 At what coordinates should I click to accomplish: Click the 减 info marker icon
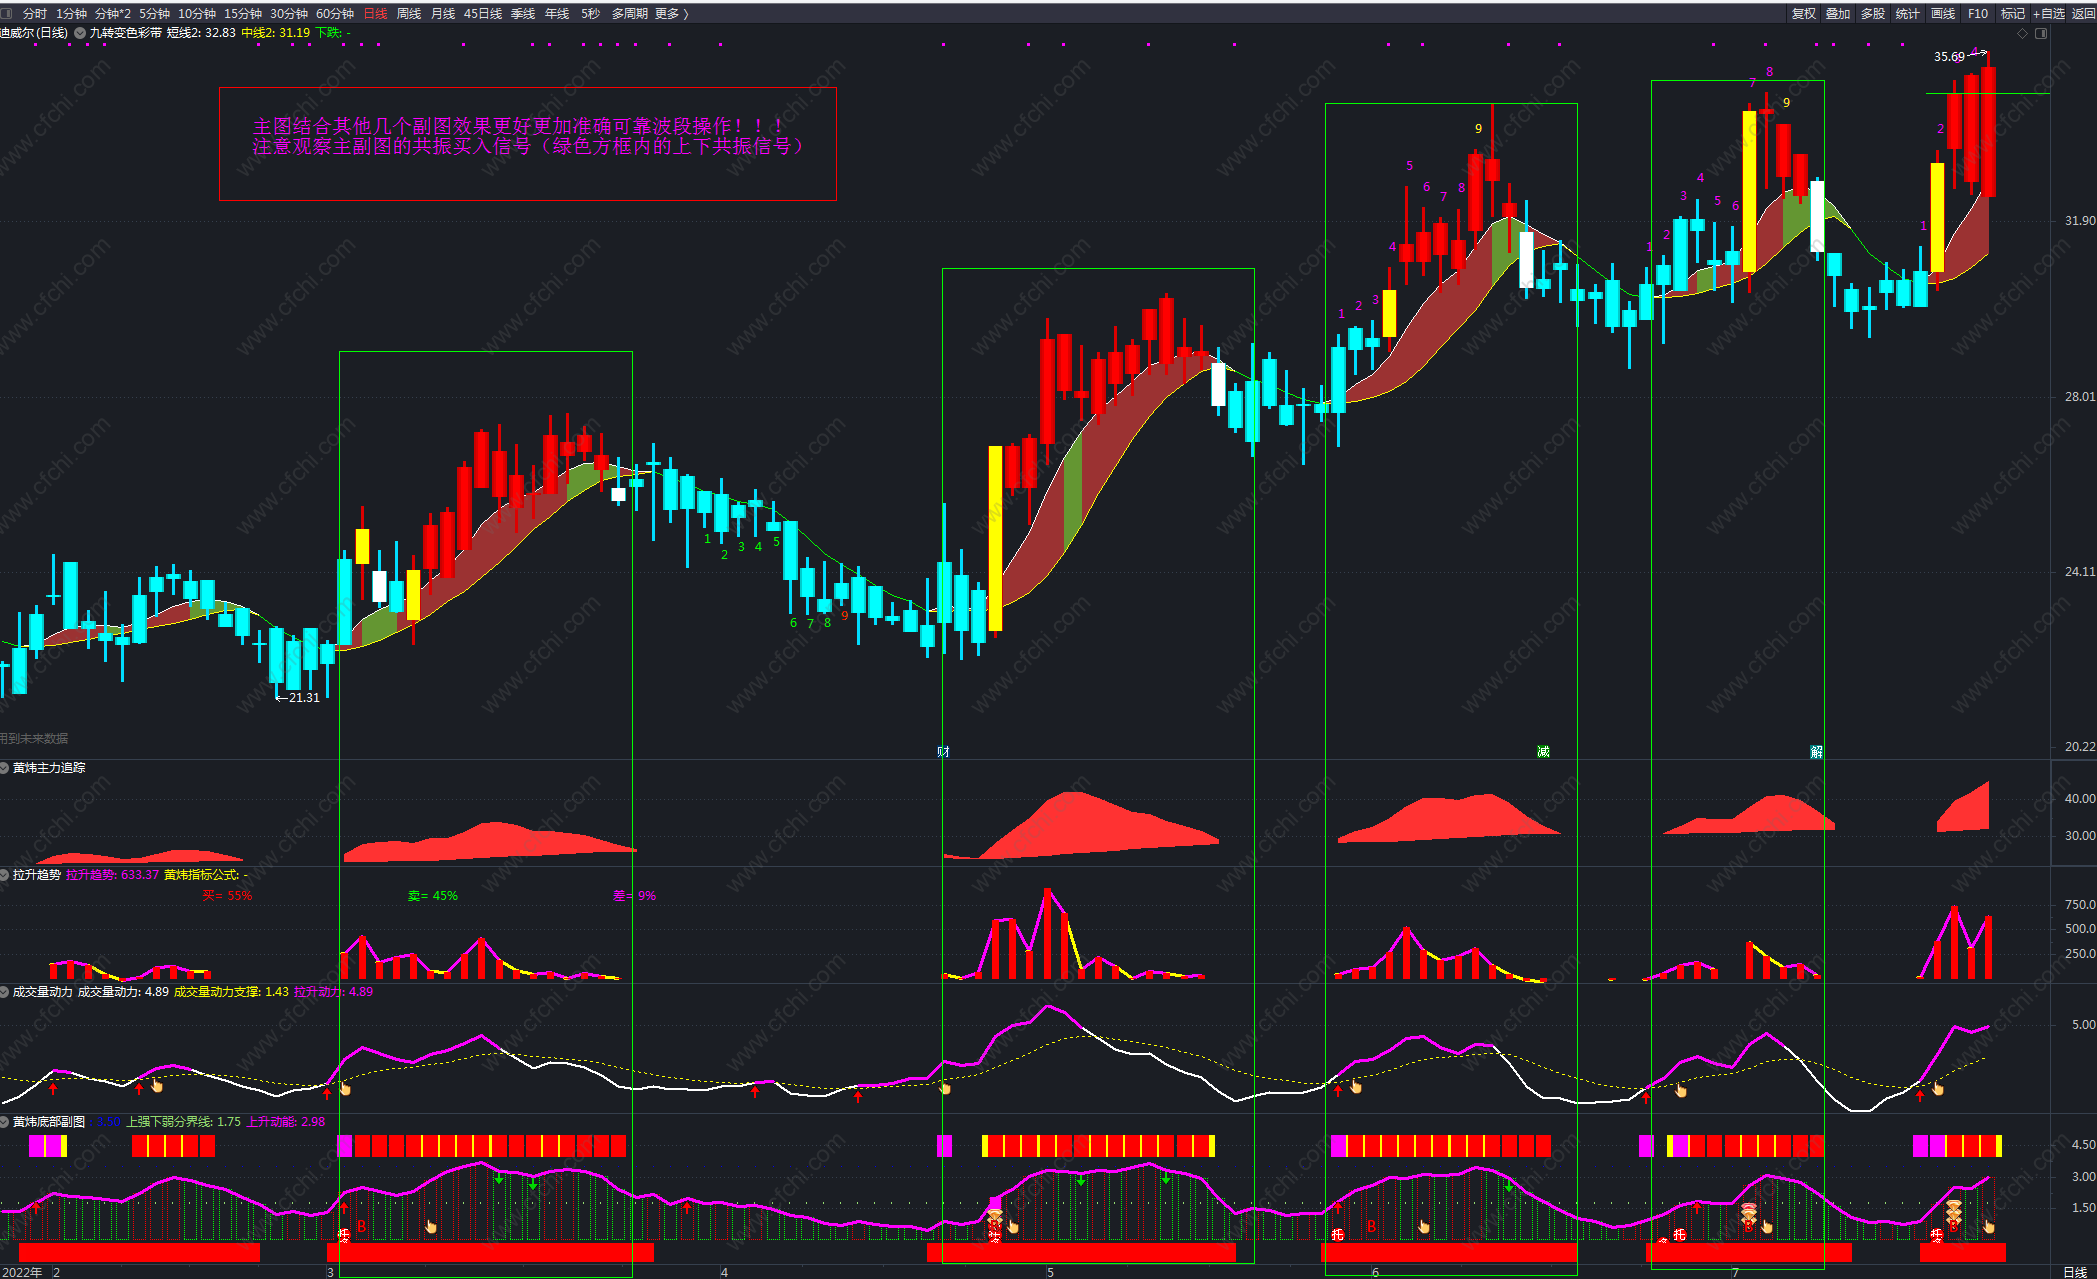pos(1543,751)
